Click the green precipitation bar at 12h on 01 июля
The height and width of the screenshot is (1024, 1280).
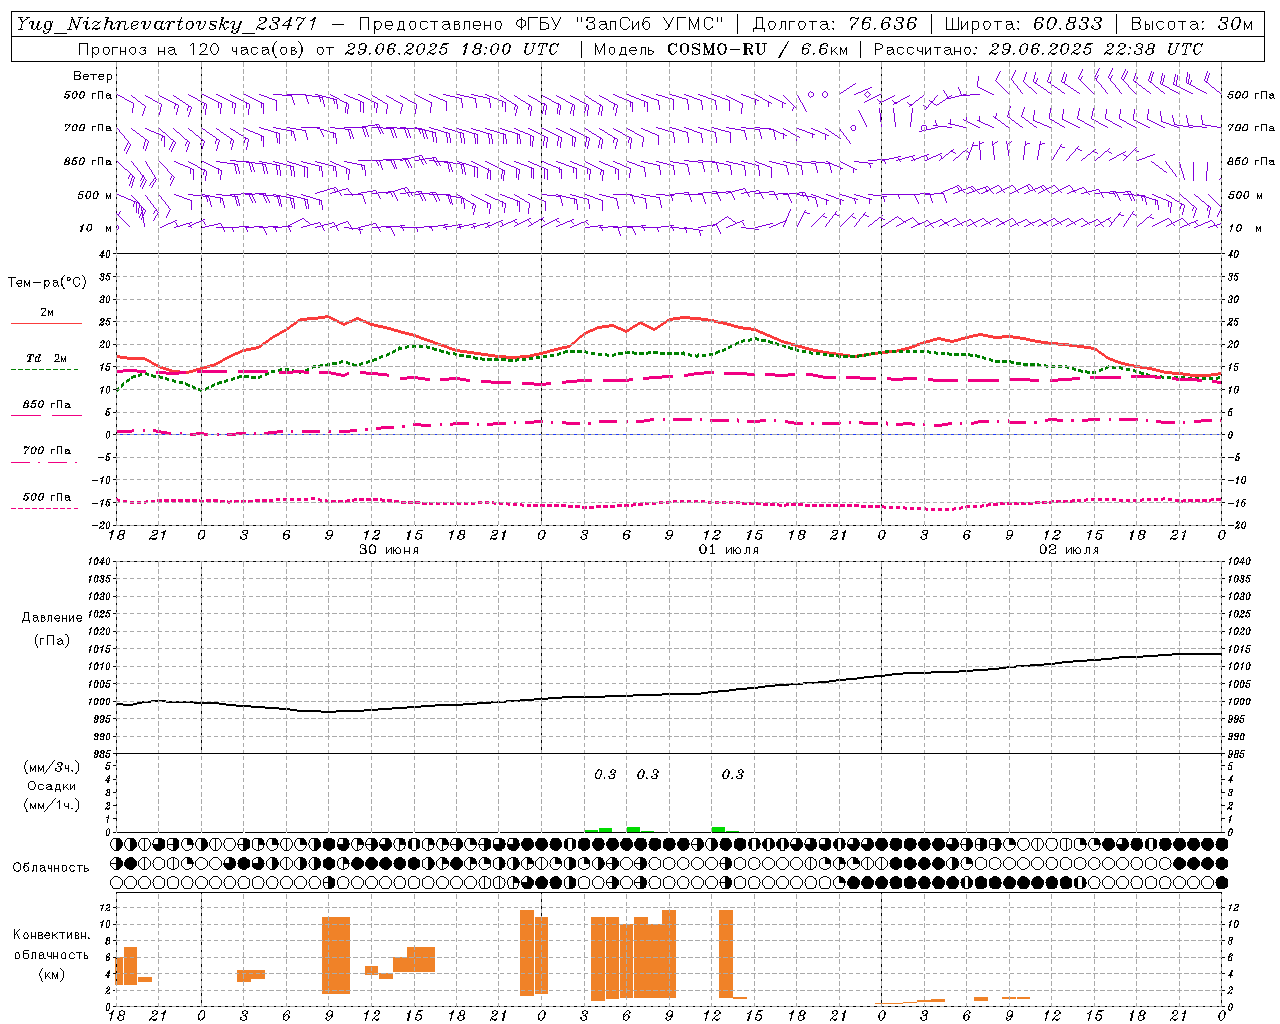click(x=718, y=829)
